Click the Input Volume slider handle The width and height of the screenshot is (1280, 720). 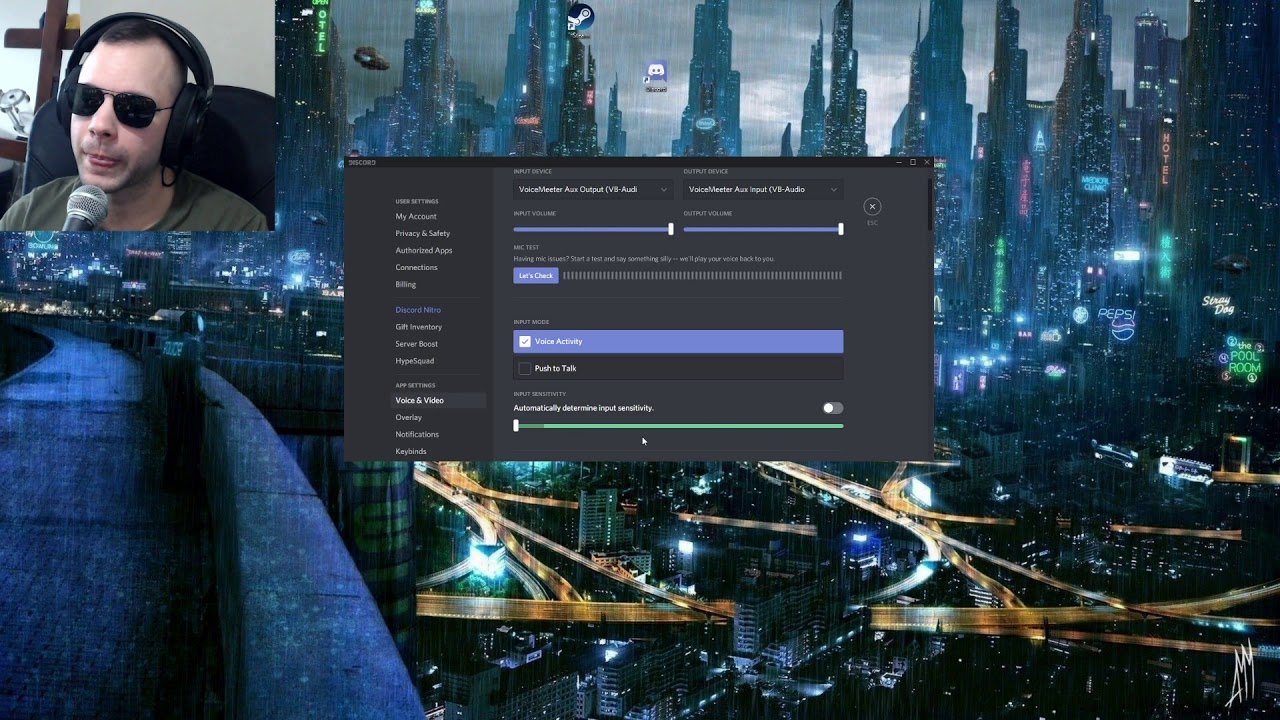point(671,229)
